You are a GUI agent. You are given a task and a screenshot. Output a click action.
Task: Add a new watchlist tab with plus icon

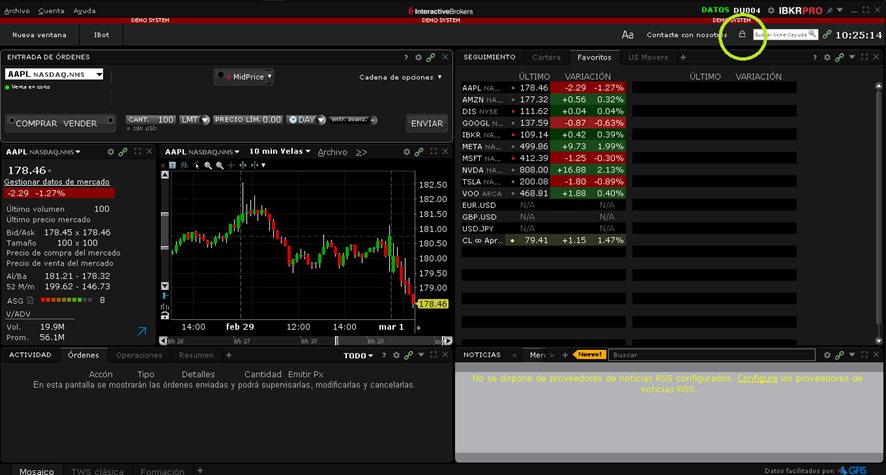tap(683, 58)
